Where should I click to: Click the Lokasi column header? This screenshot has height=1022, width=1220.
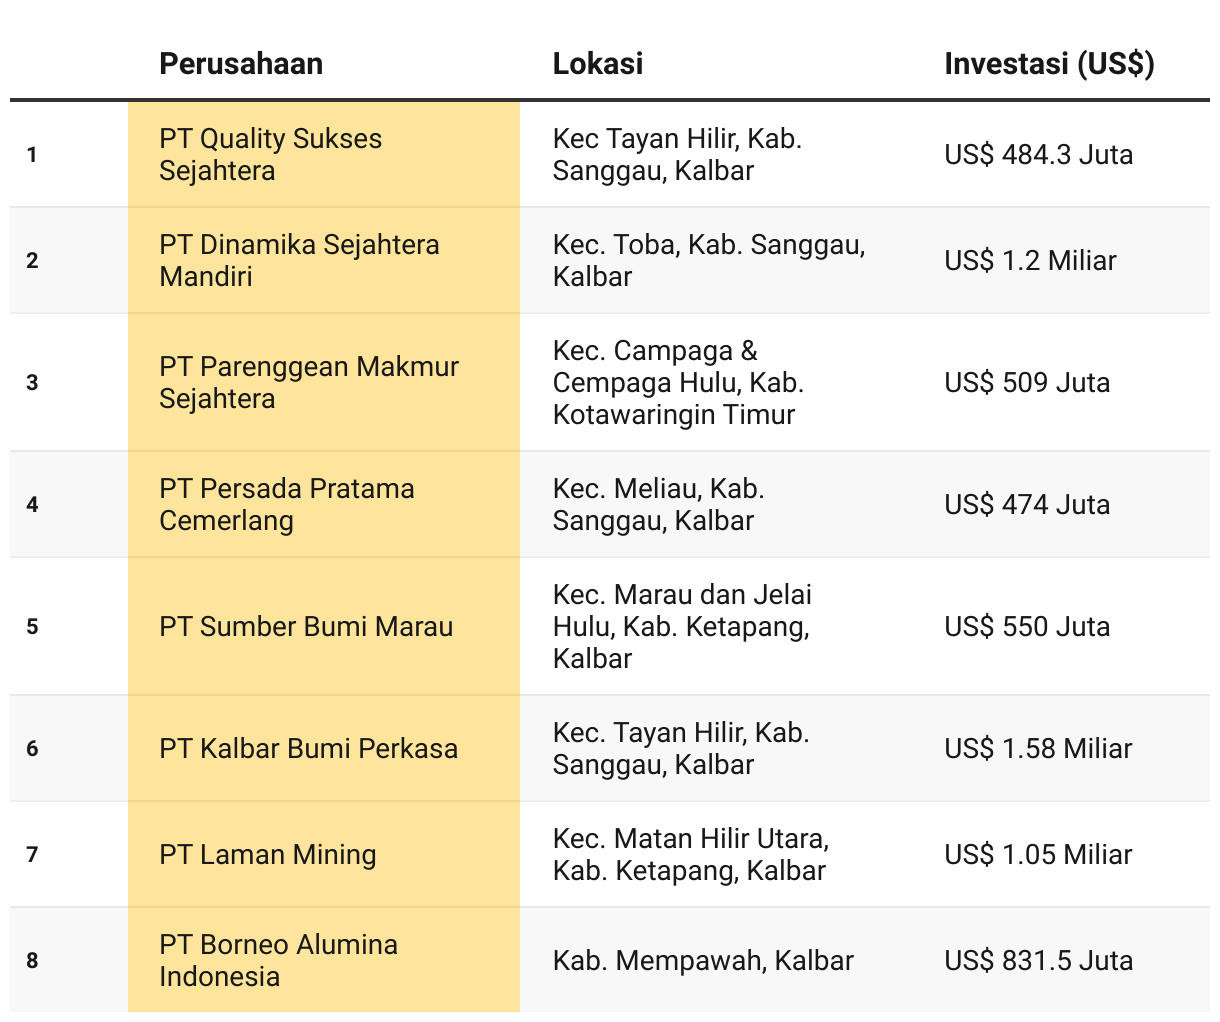click(598, 64)
